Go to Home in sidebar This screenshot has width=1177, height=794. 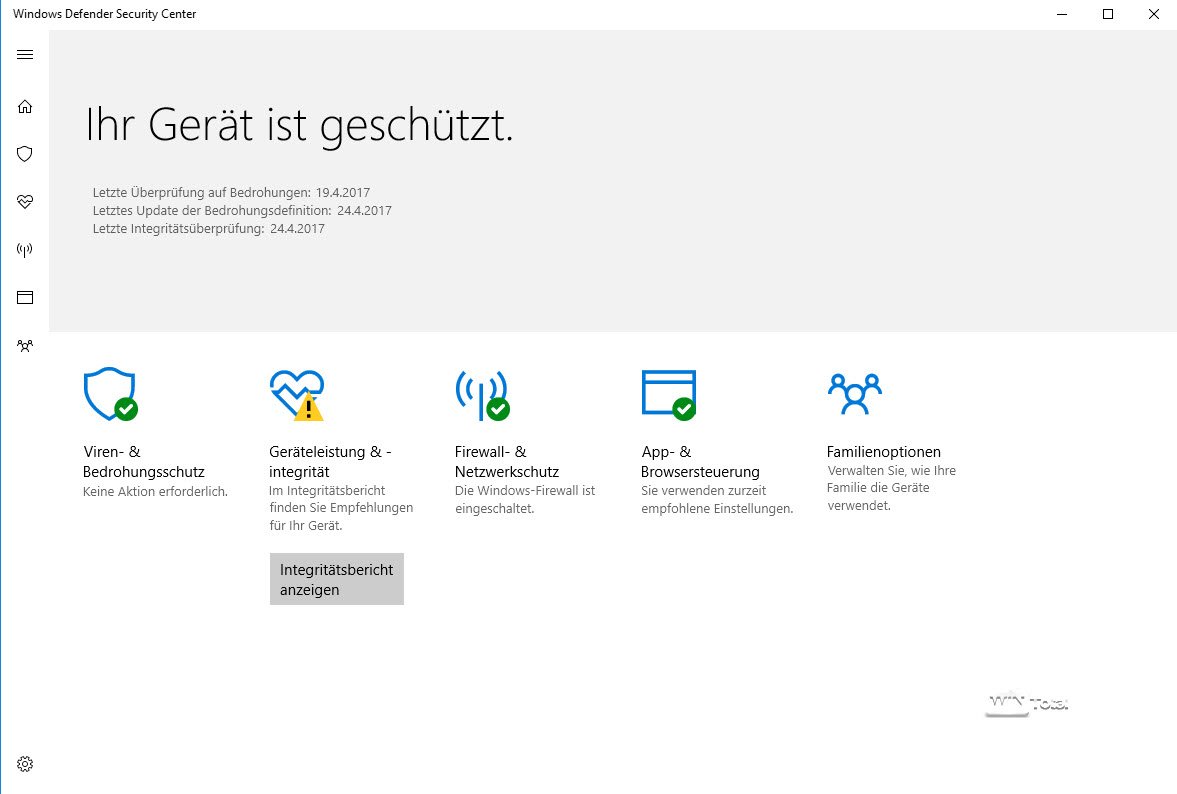(x=25, y=107)
